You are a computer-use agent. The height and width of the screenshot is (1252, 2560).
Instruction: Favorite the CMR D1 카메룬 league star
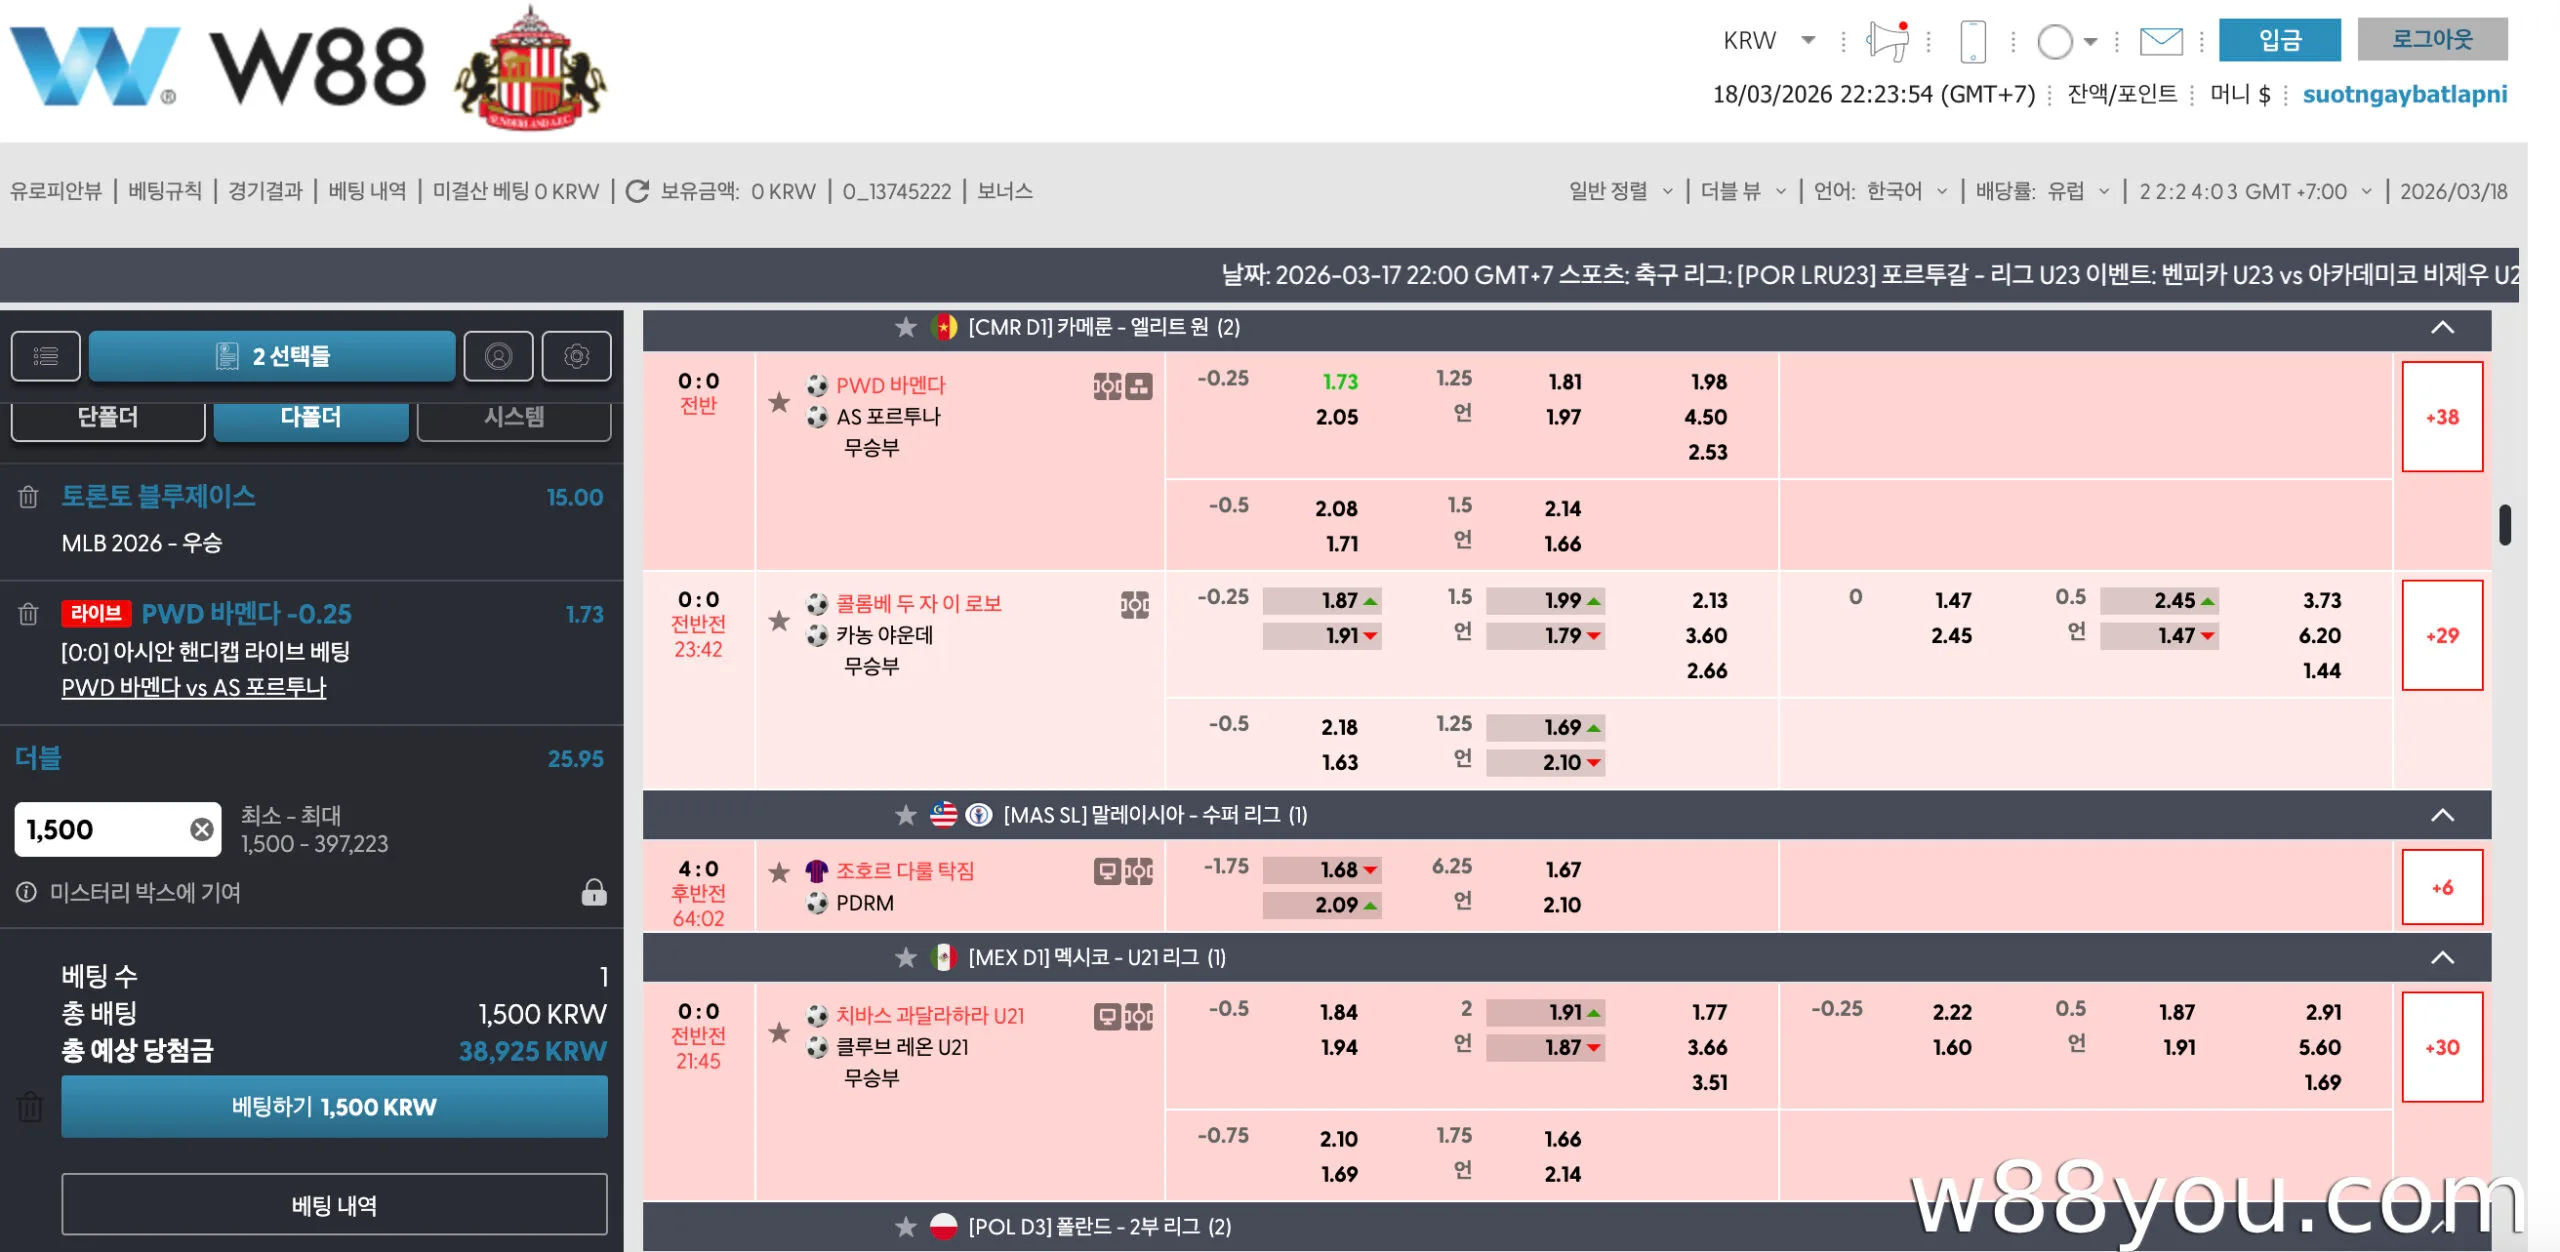(906, 327)
